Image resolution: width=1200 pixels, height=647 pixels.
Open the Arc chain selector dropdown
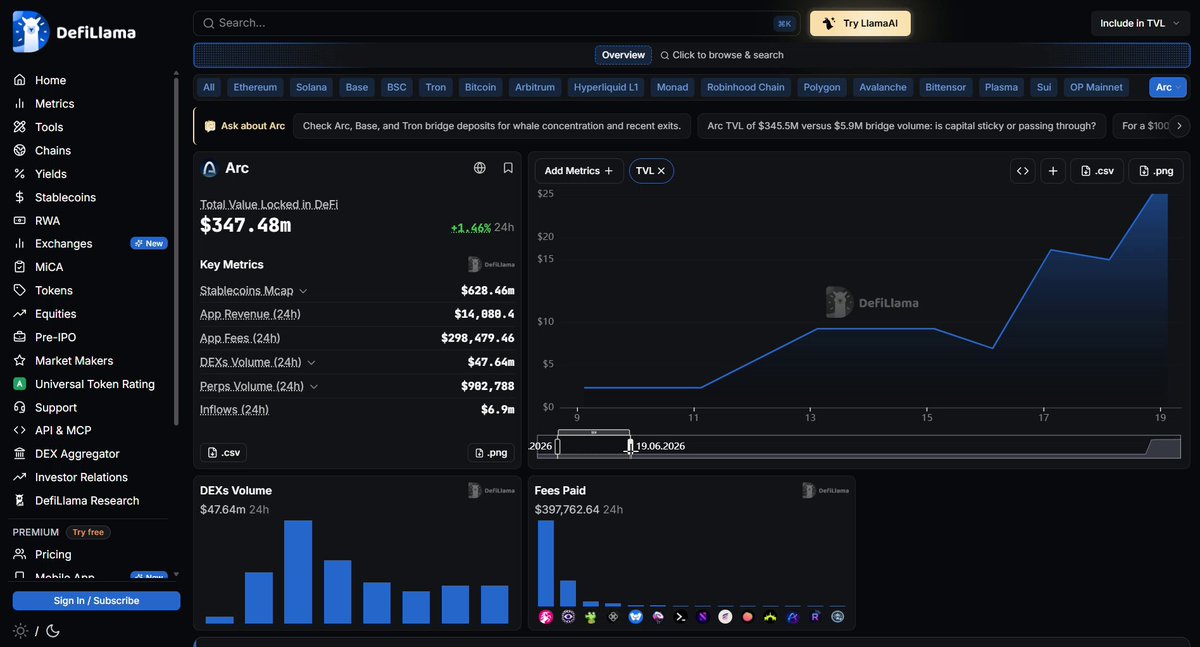1168,87
